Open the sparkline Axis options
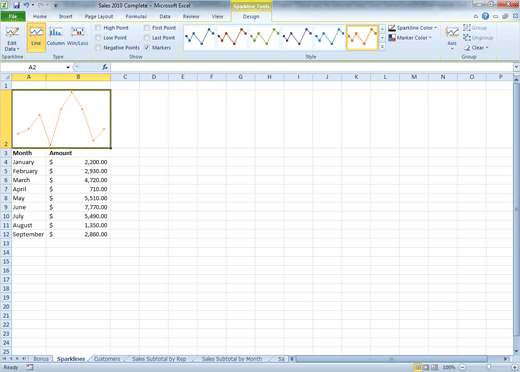 click(x=452, y=38)
